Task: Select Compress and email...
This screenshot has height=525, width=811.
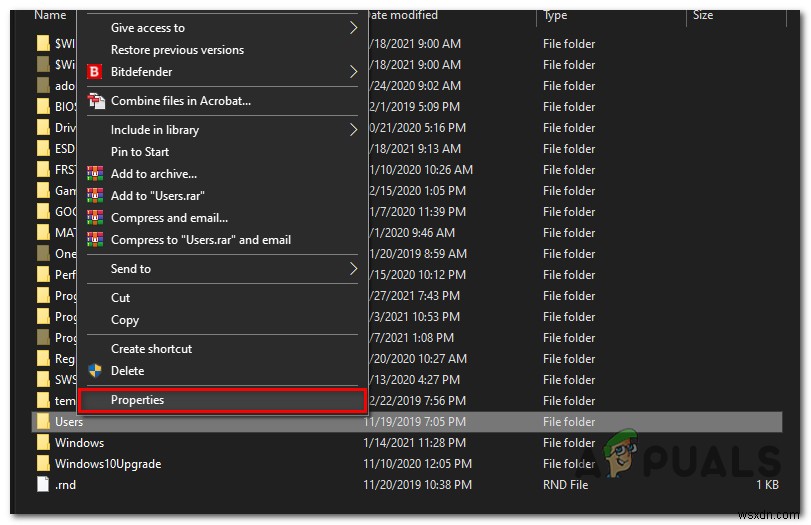Action: pyautogui.click(x=169, y=218)
